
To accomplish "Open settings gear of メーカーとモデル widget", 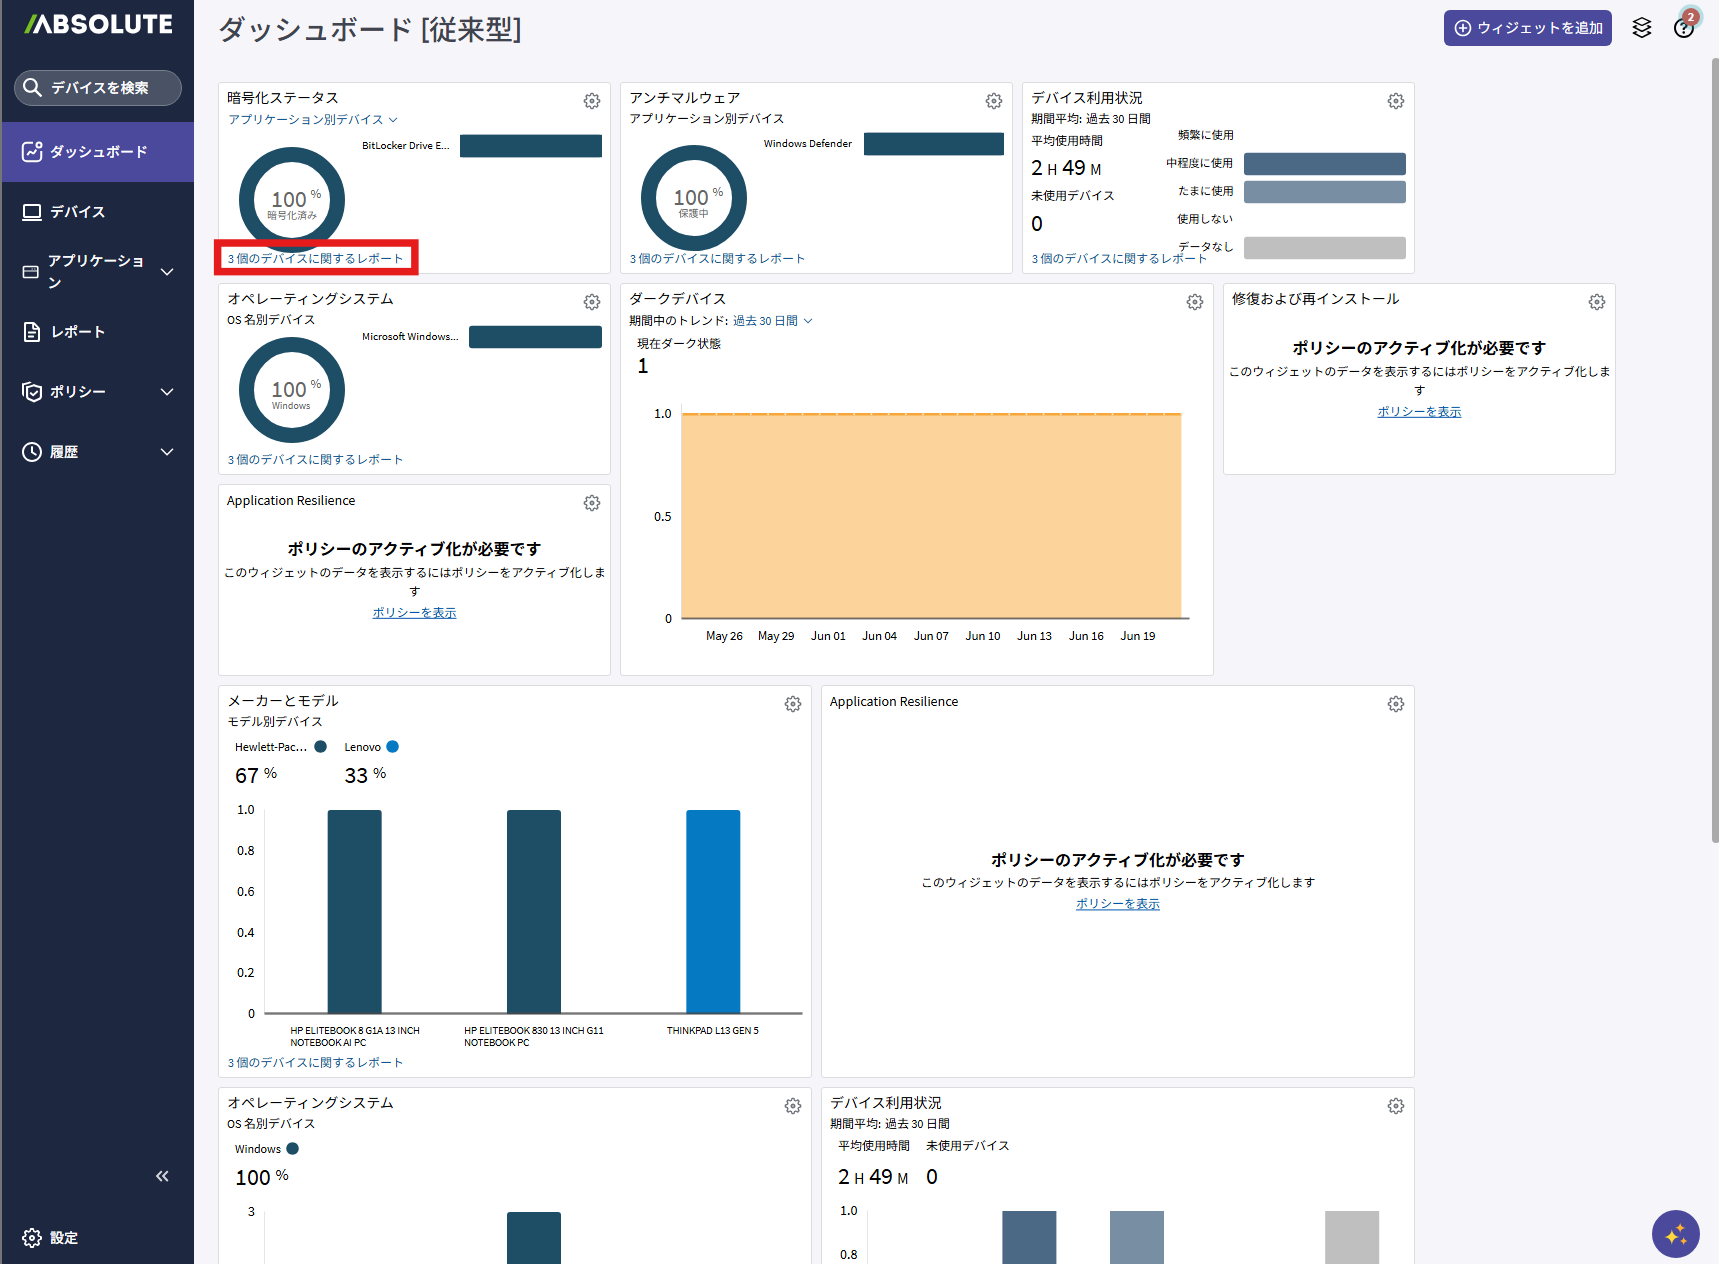I will point(793,704).
